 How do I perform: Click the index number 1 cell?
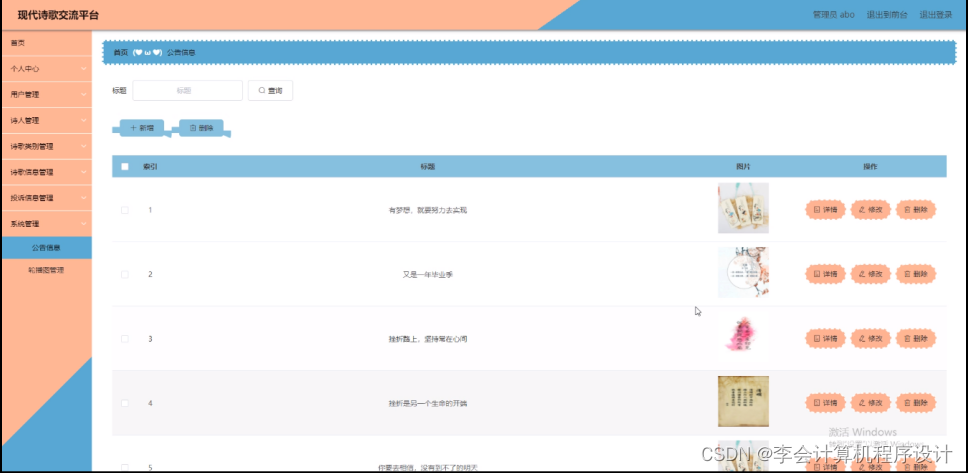coord(150,210)
